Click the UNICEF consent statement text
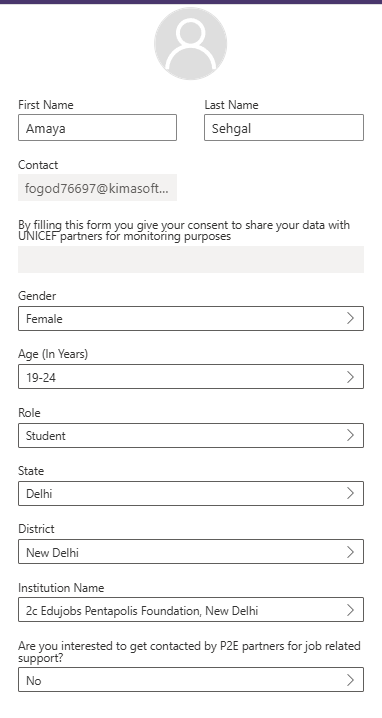Viewport: 382px width, 718px height. [x=184, y=231]
